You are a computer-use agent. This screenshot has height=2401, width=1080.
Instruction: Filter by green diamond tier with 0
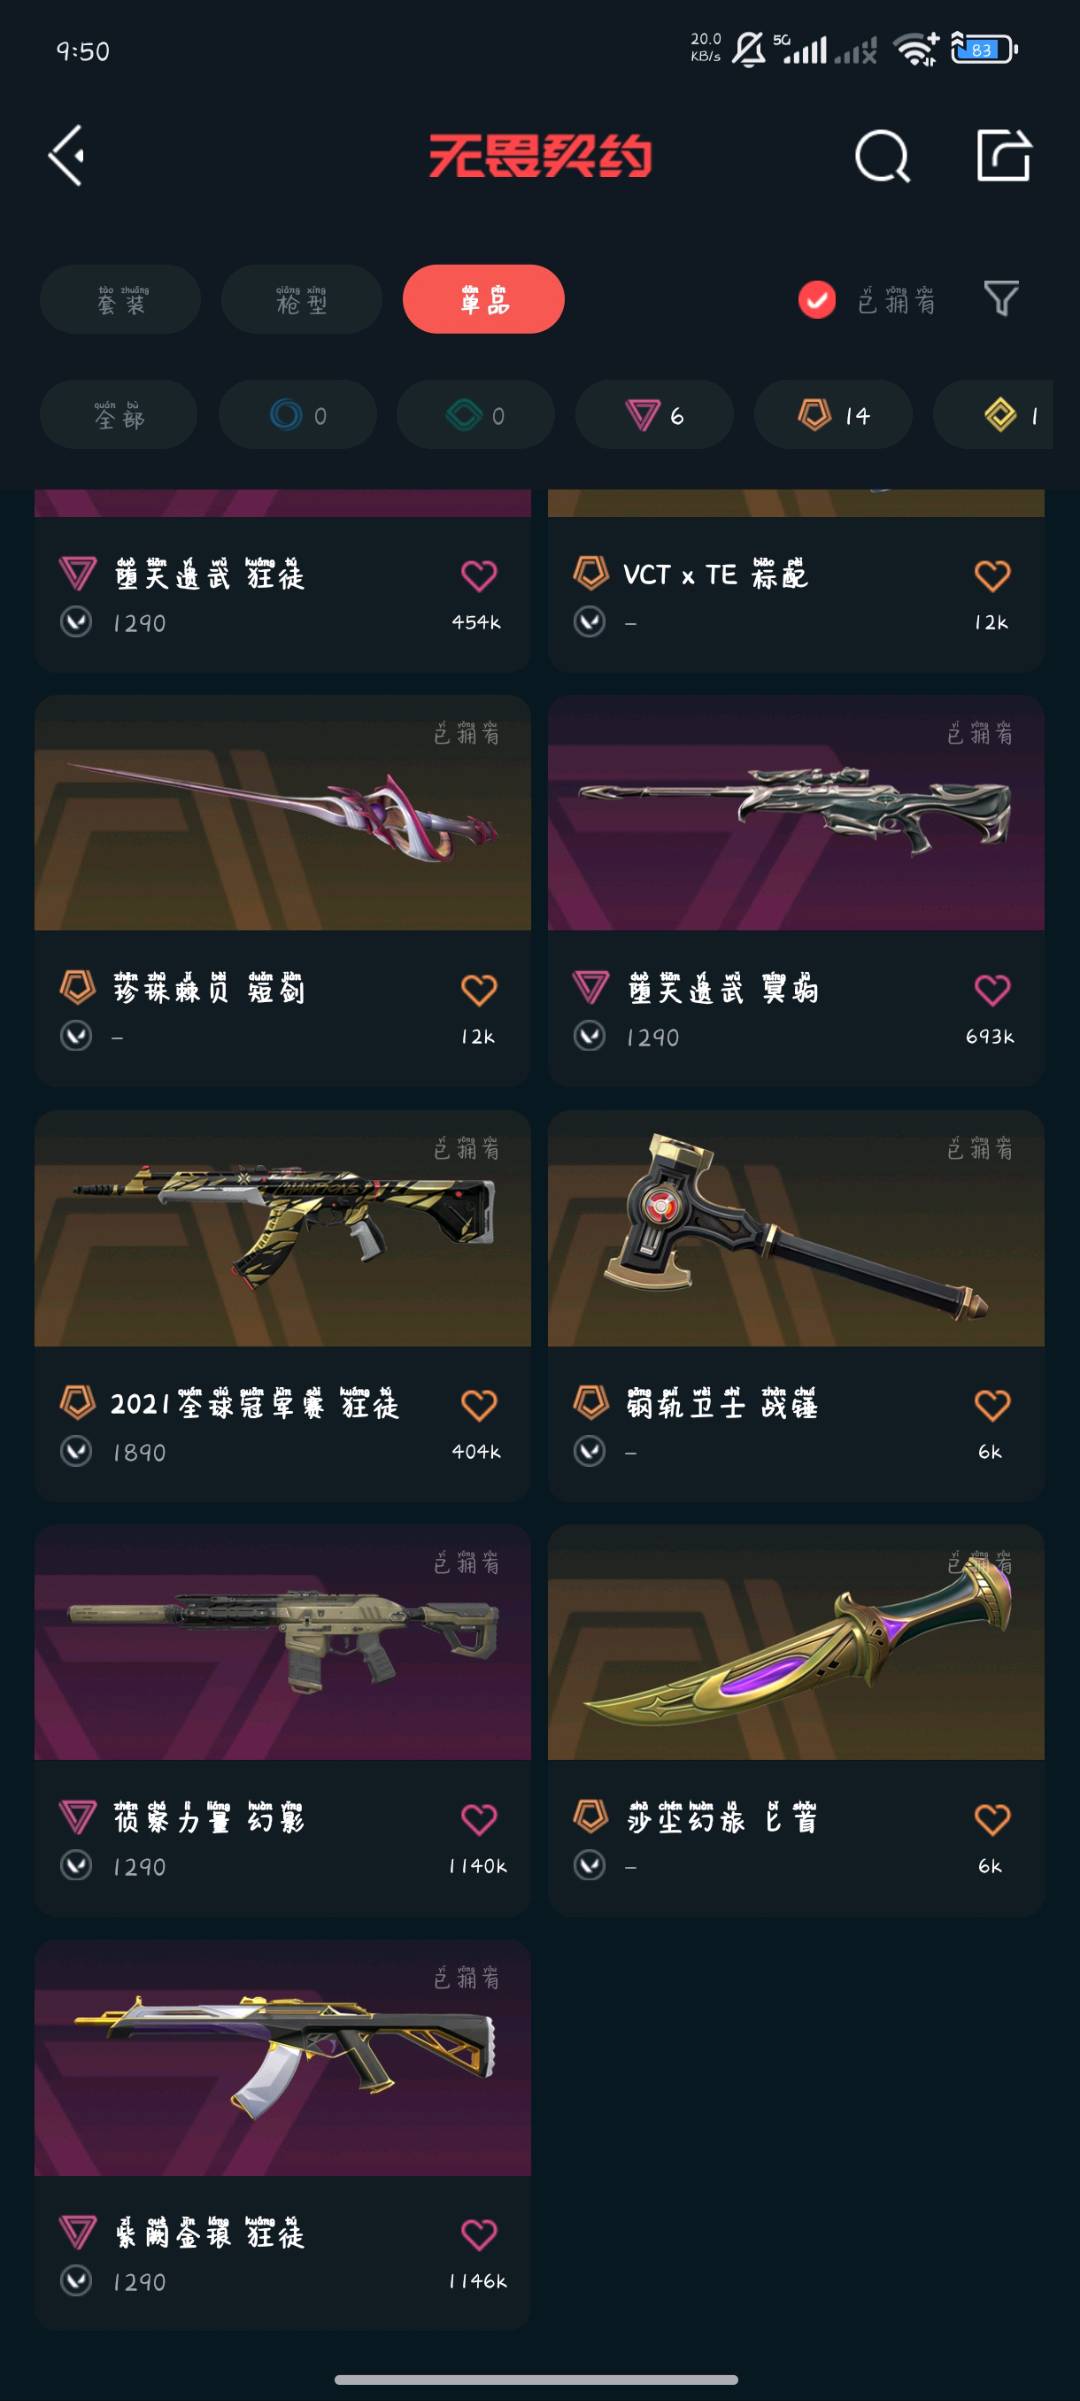[476, 414]
